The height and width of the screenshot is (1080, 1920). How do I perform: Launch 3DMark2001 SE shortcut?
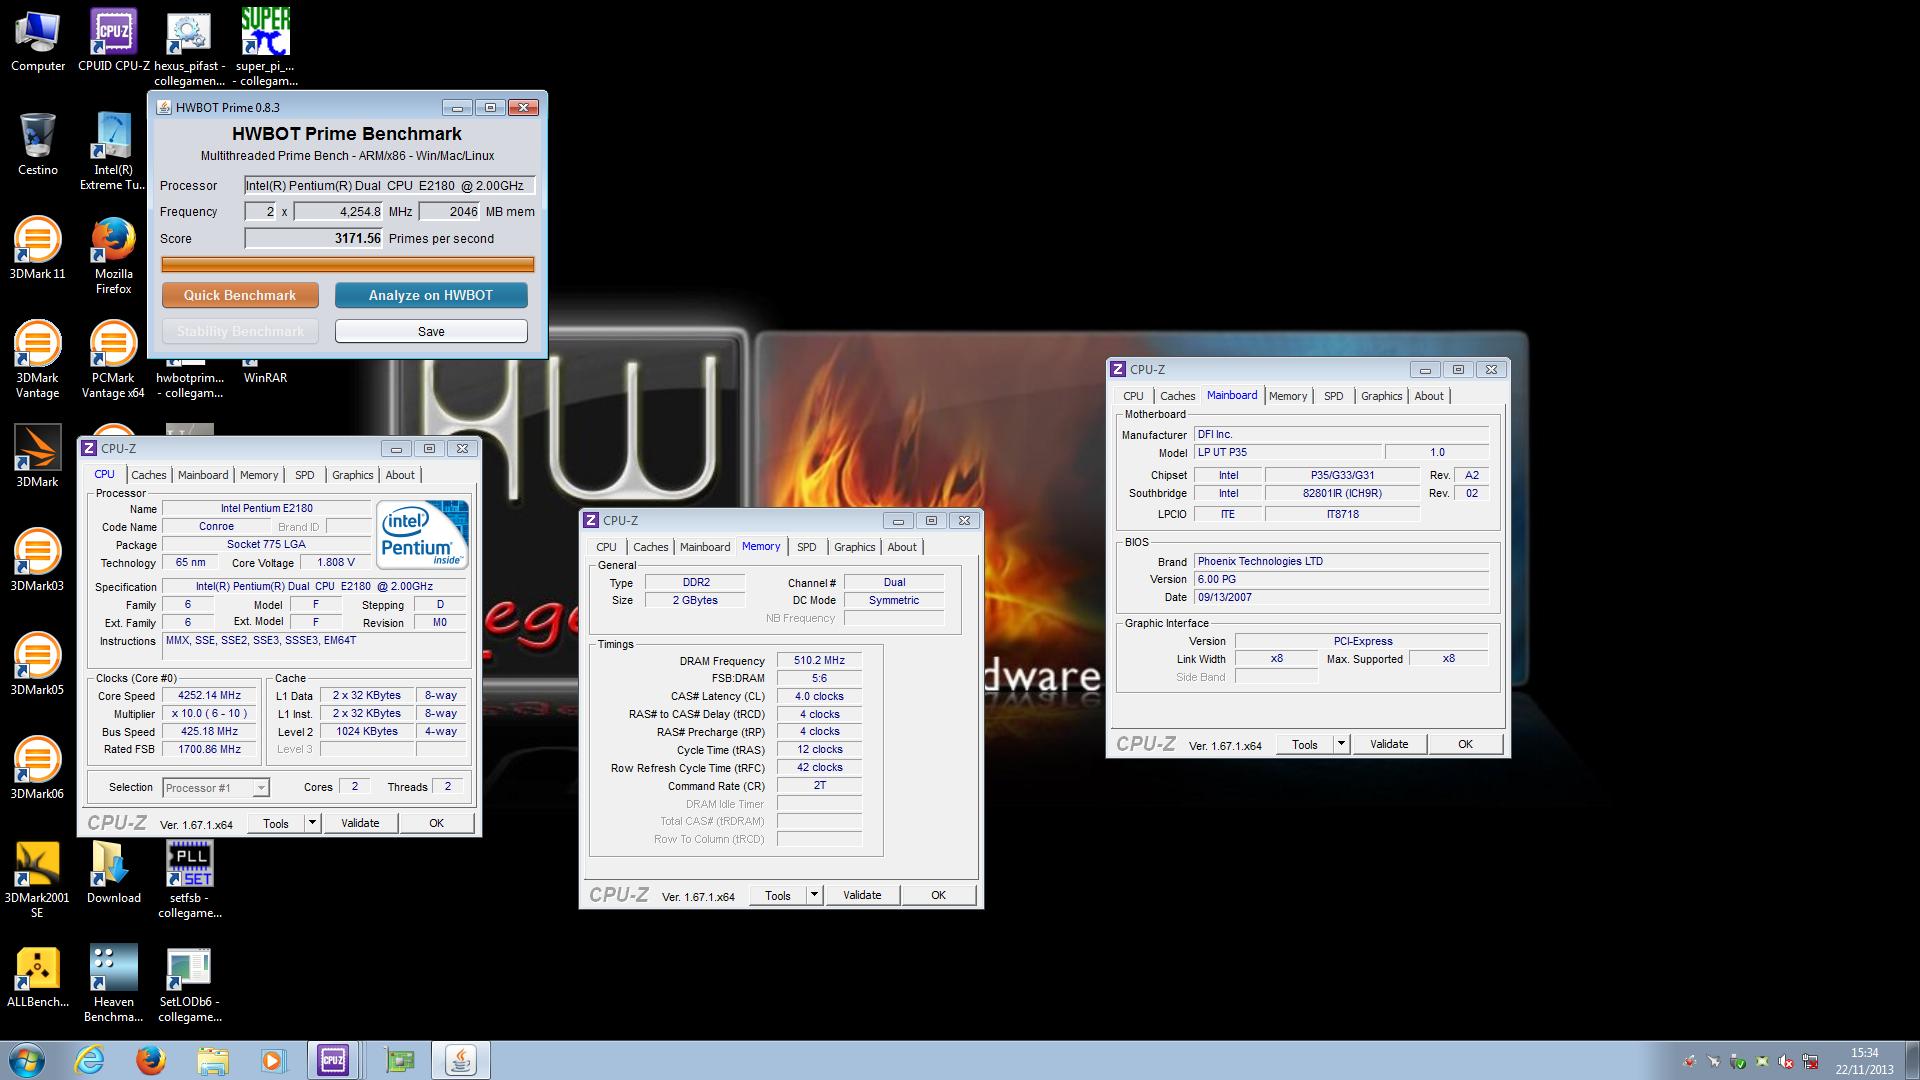pyautogui.click(x=38, y=880)
